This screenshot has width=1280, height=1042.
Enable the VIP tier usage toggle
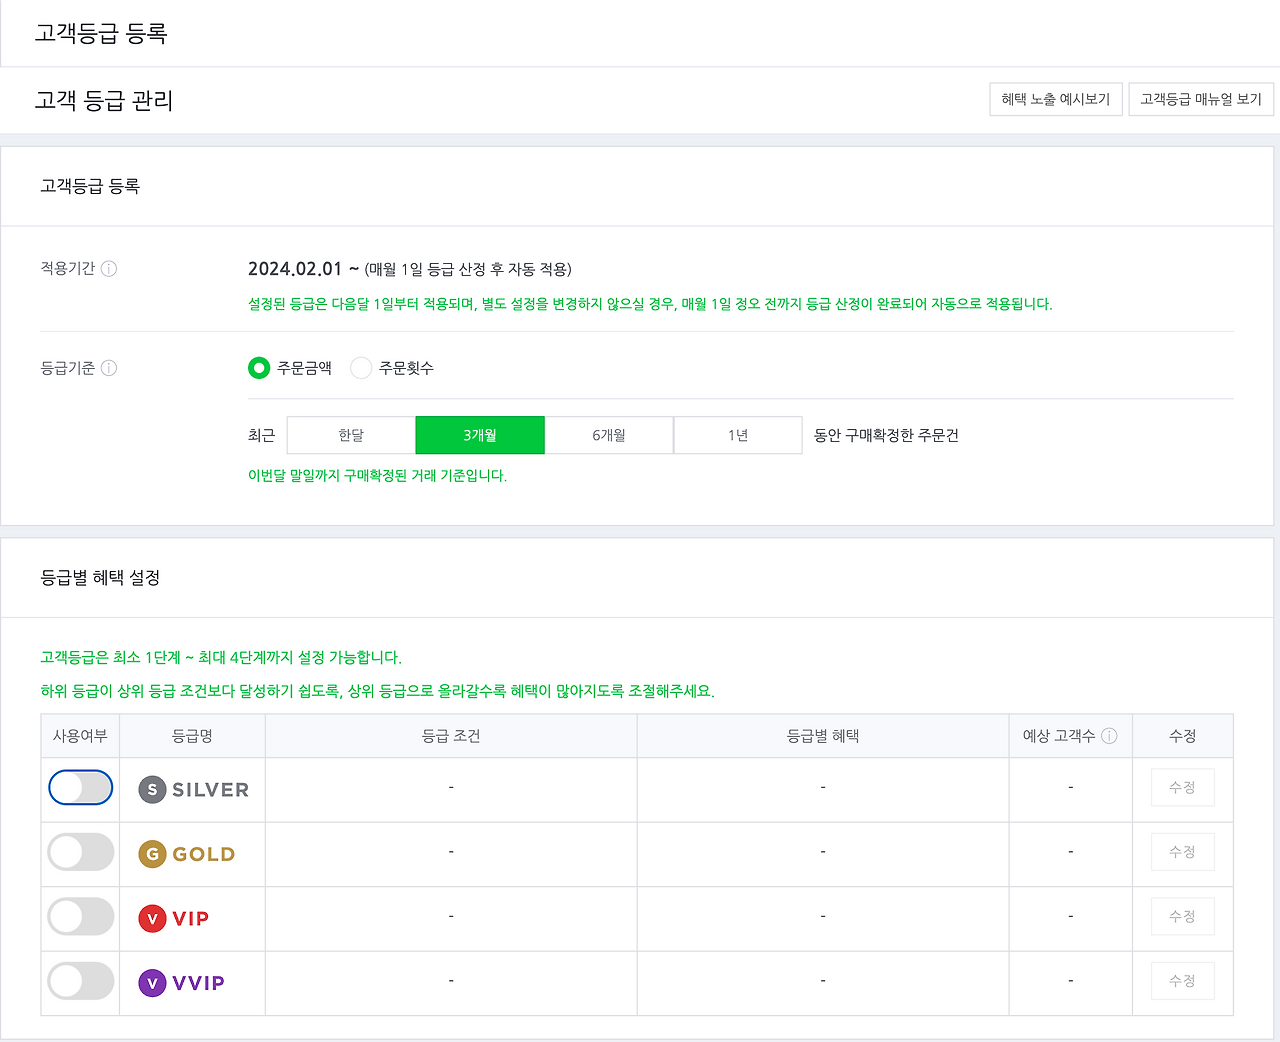tap(80, 916)
